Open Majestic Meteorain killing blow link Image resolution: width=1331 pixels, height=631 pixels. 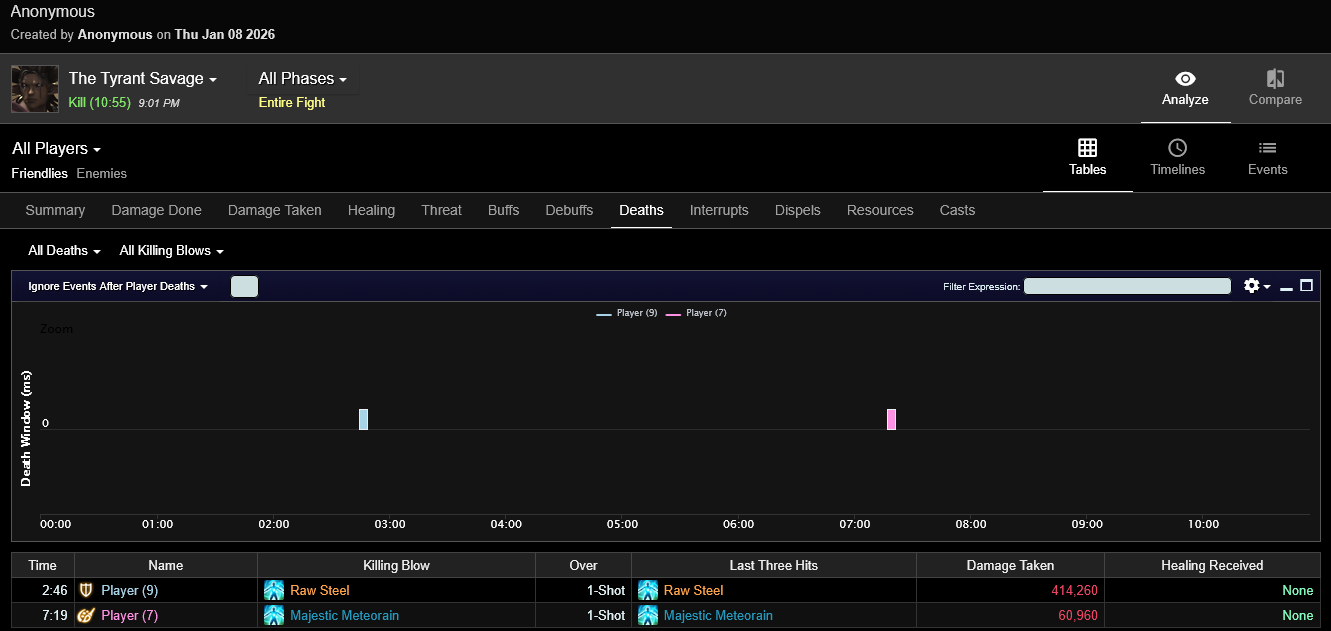(x=344, y=615)
